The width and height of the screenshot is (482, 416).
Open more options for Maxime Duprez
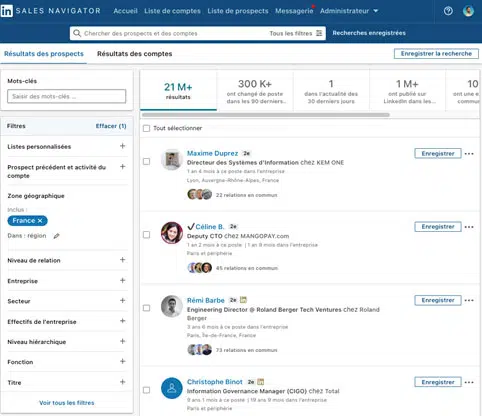pos(469,154)
